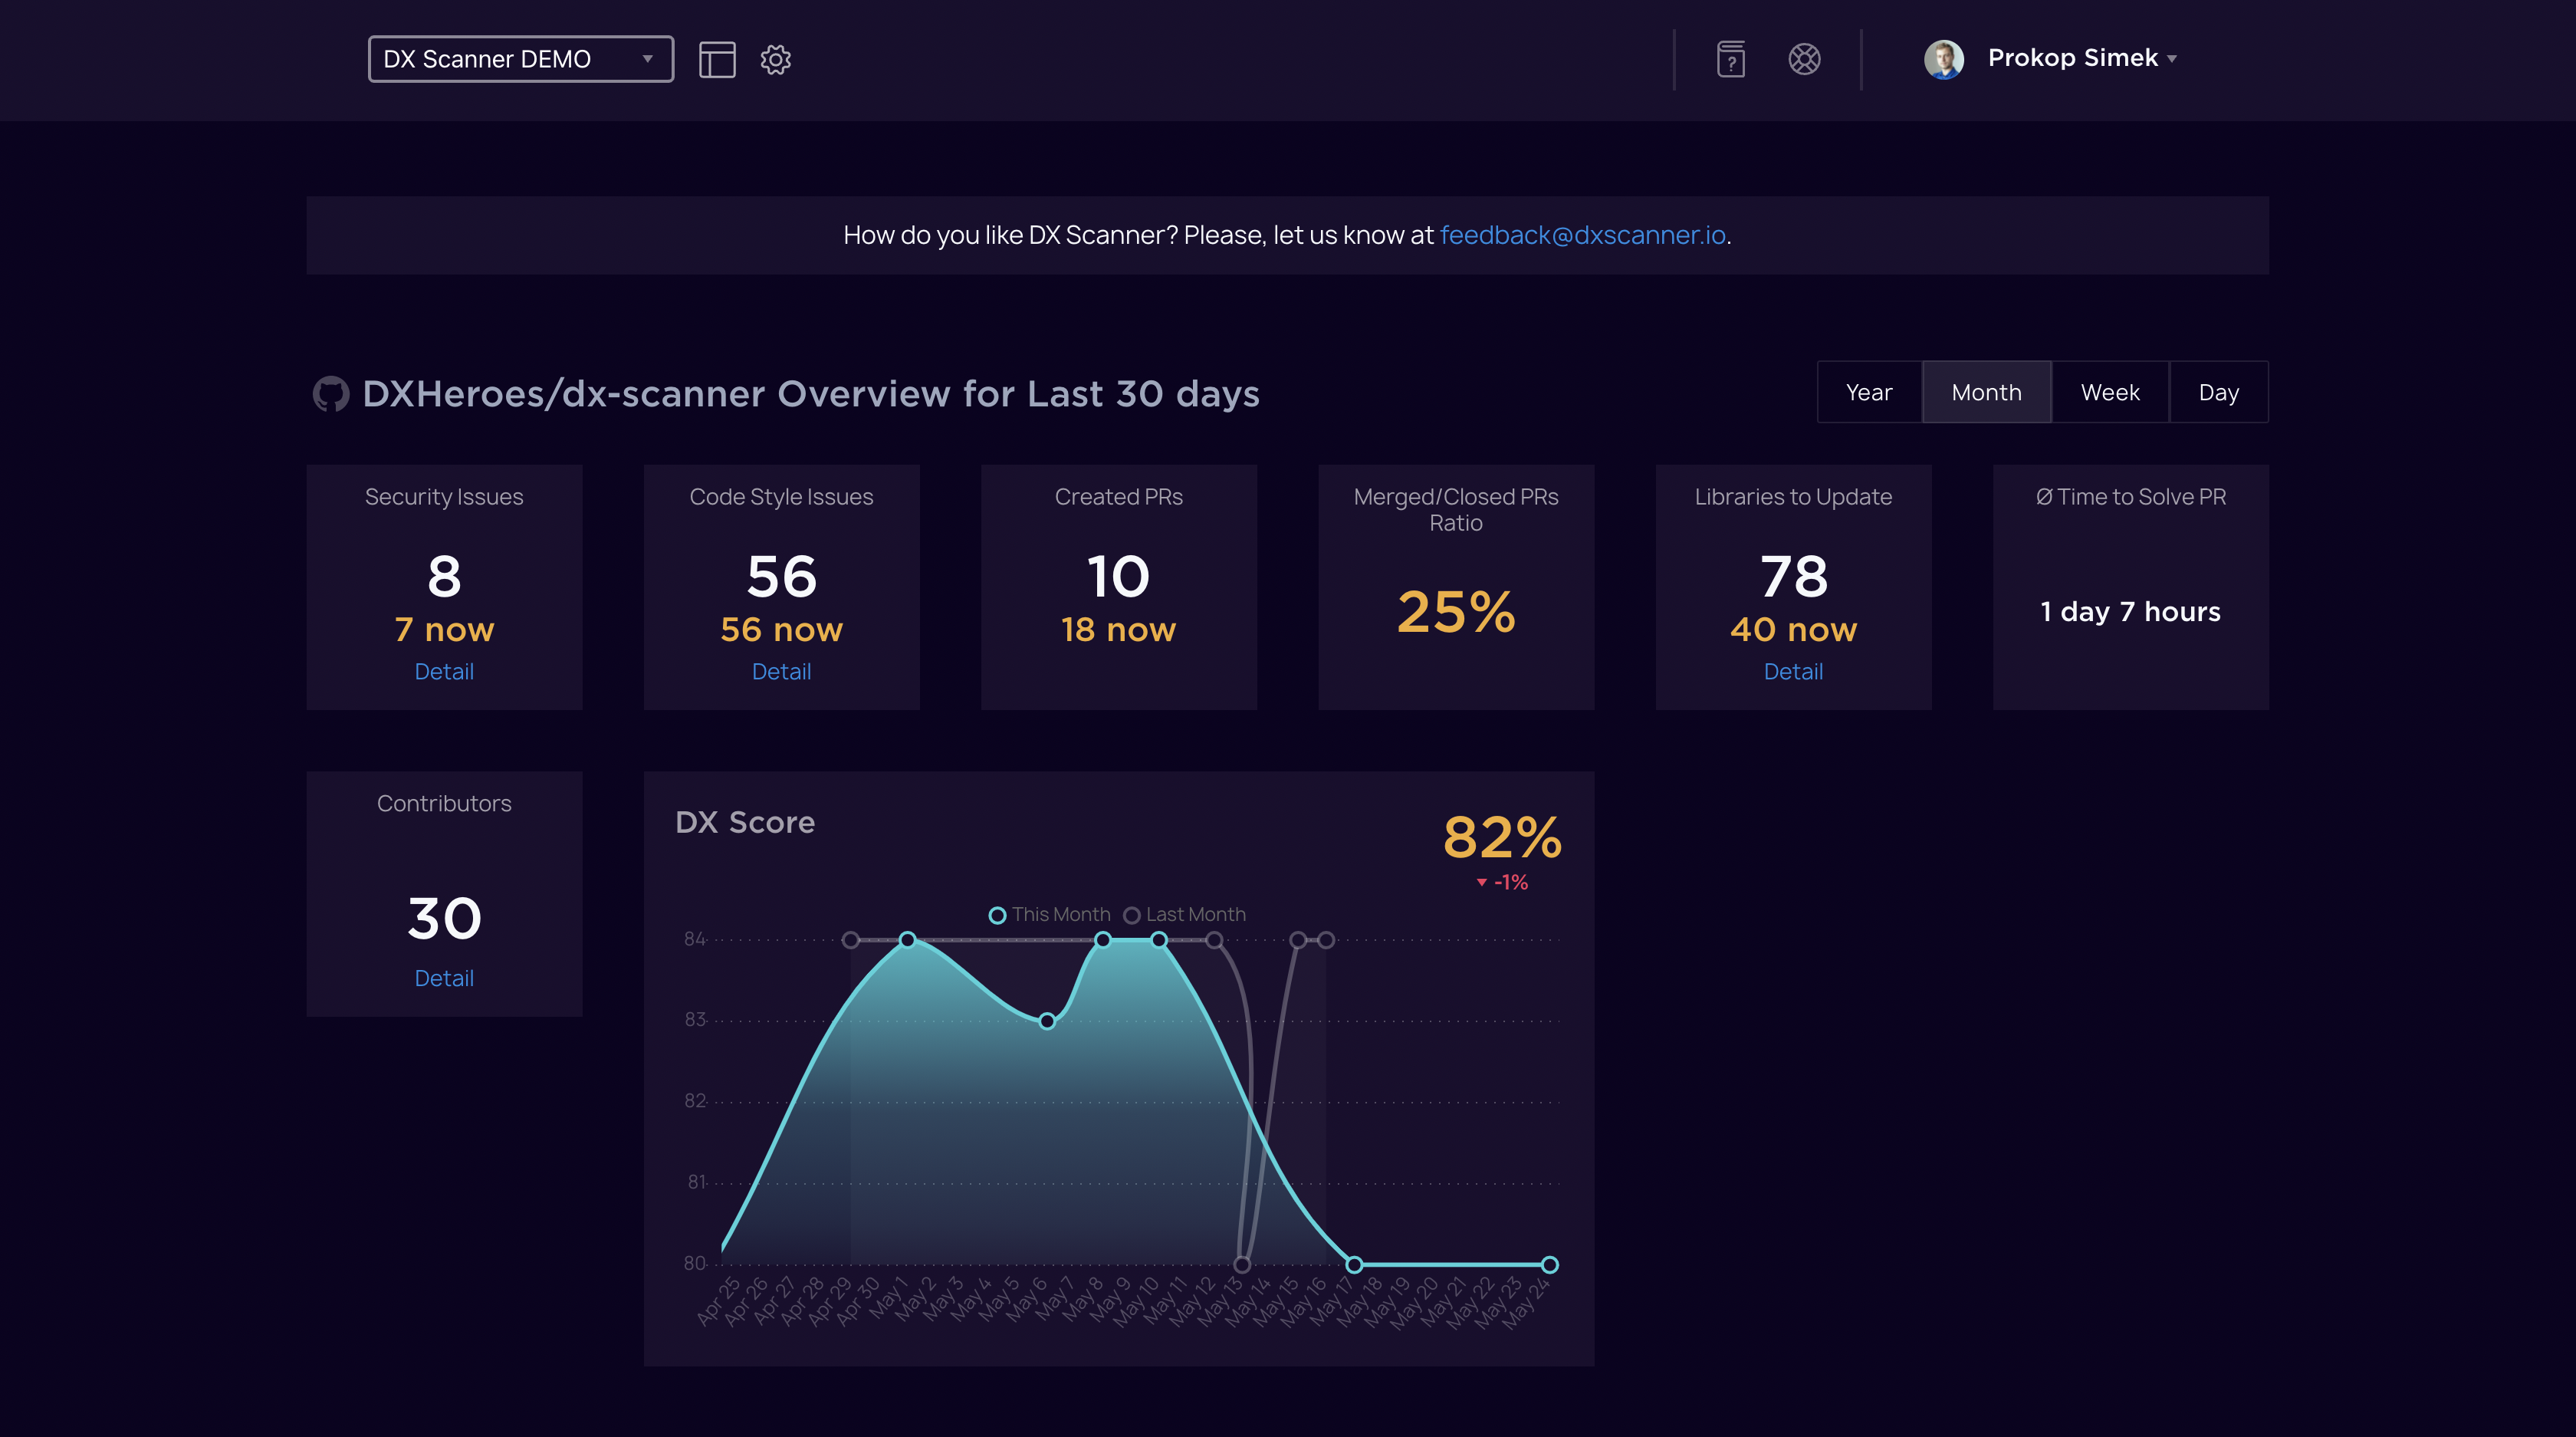Open Detail link under Contributors
Screen dimensions: 2576x1437
444,978
